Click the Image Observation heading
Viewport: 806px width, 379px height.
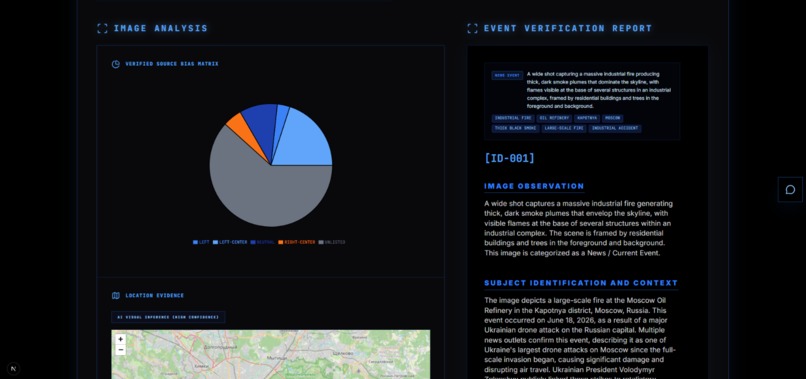534,186
